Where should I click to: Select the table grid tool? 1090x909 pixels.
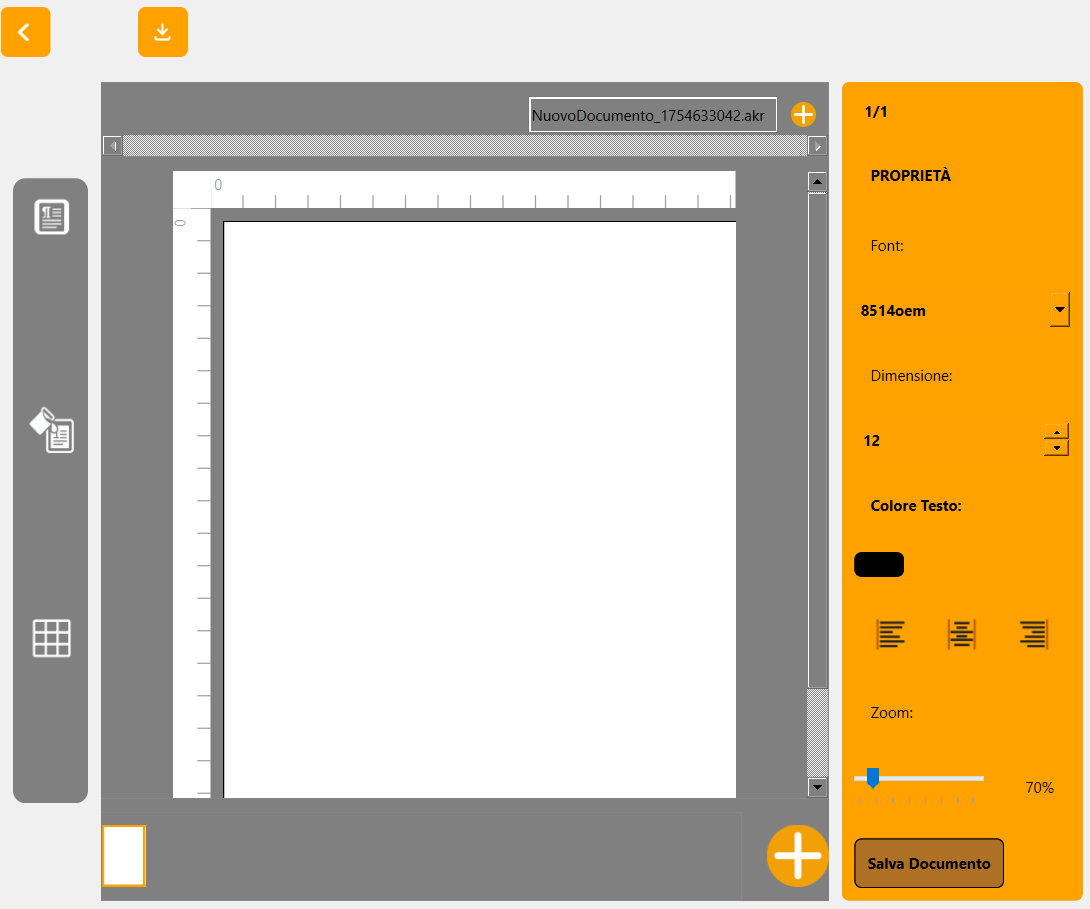(x=50, y=638)
